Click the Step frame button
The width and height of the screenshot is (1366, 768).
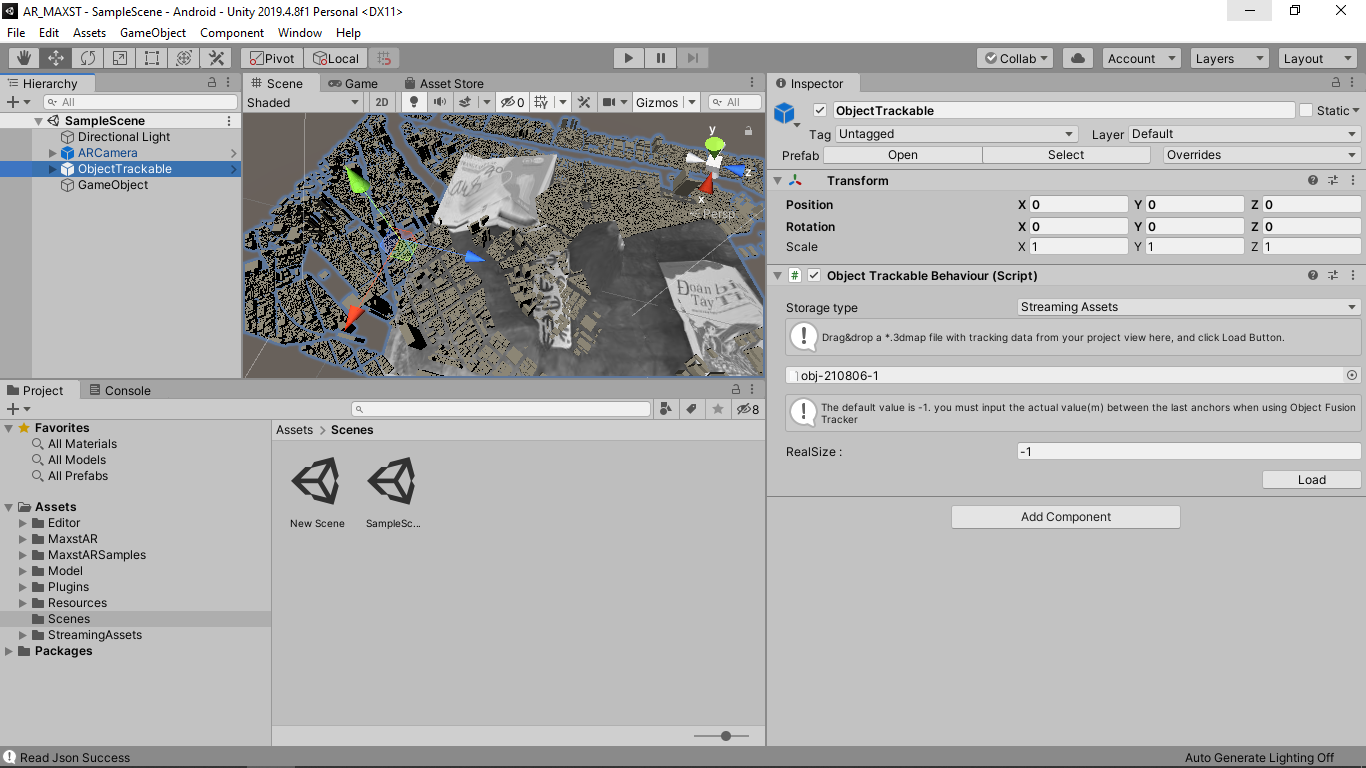click(x=693, y=58)
